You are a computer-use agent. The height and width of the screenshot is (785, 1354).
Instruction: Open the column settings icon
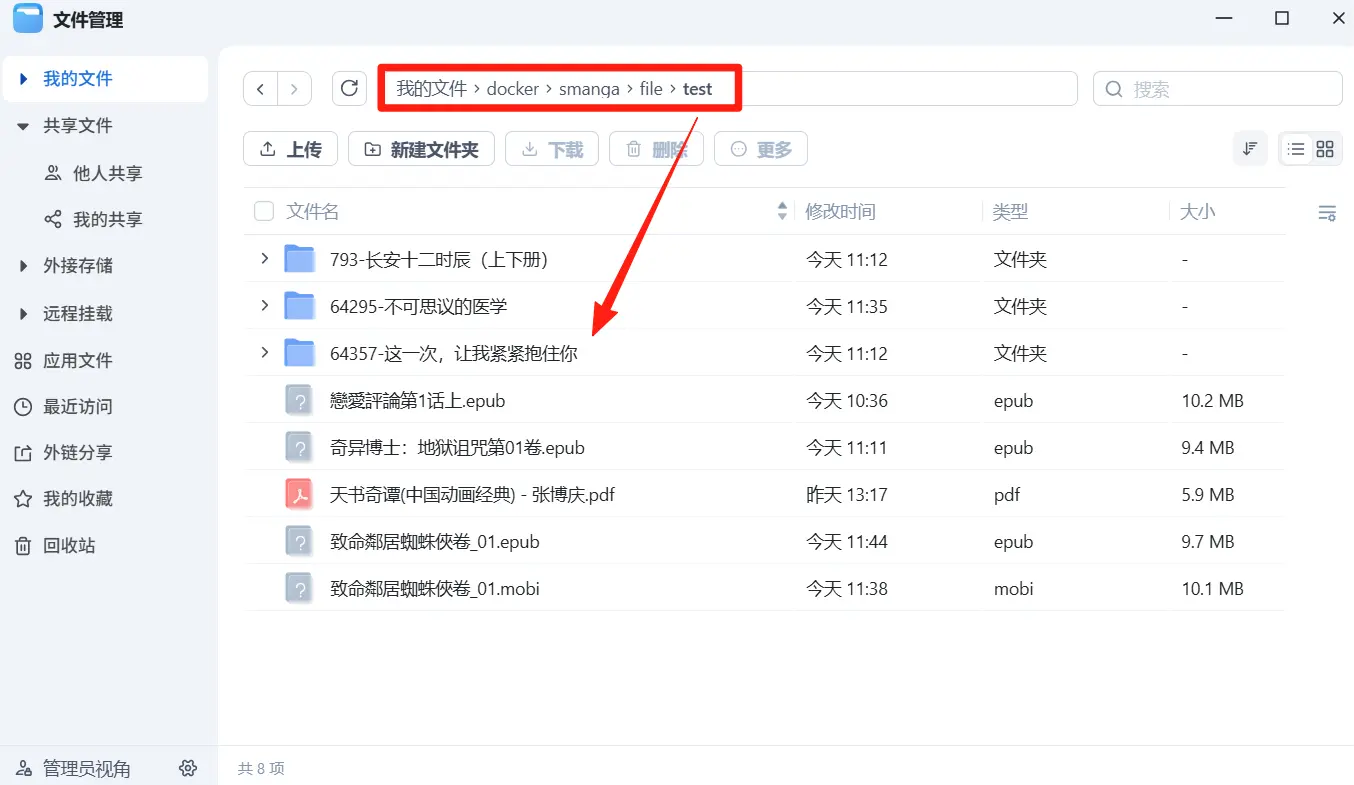coord(1327,212)
